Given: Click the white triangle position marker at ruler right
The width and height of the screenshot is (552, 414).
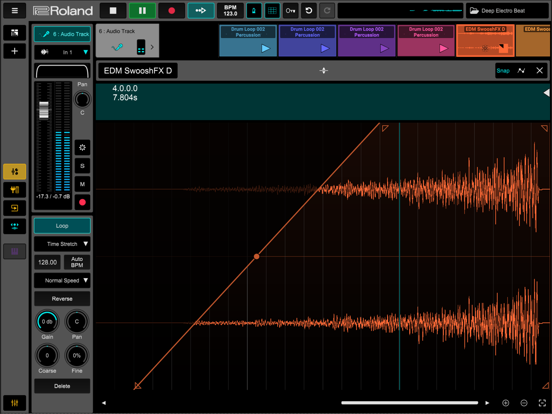Looking at the screenshot, I should tap(546, 93).
